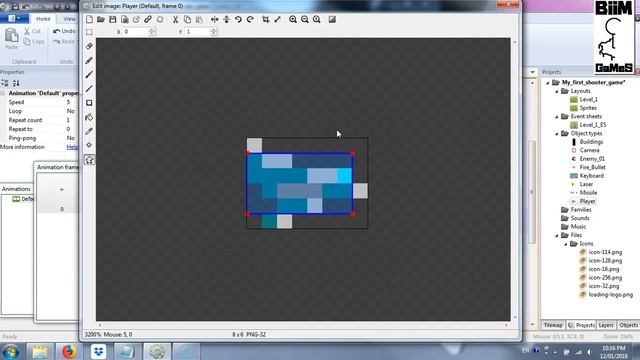Switch to the Objects tab

629,325
